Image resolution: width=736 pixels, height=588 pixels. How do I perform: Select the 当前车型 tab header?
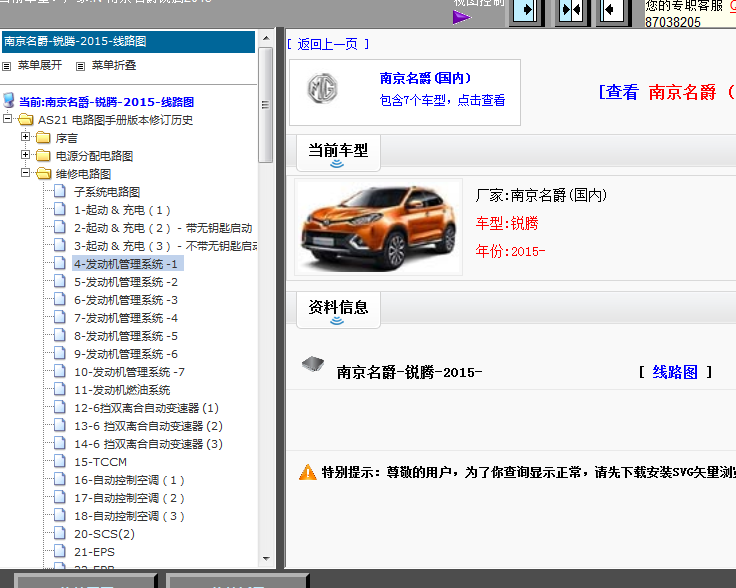[338, 153]
